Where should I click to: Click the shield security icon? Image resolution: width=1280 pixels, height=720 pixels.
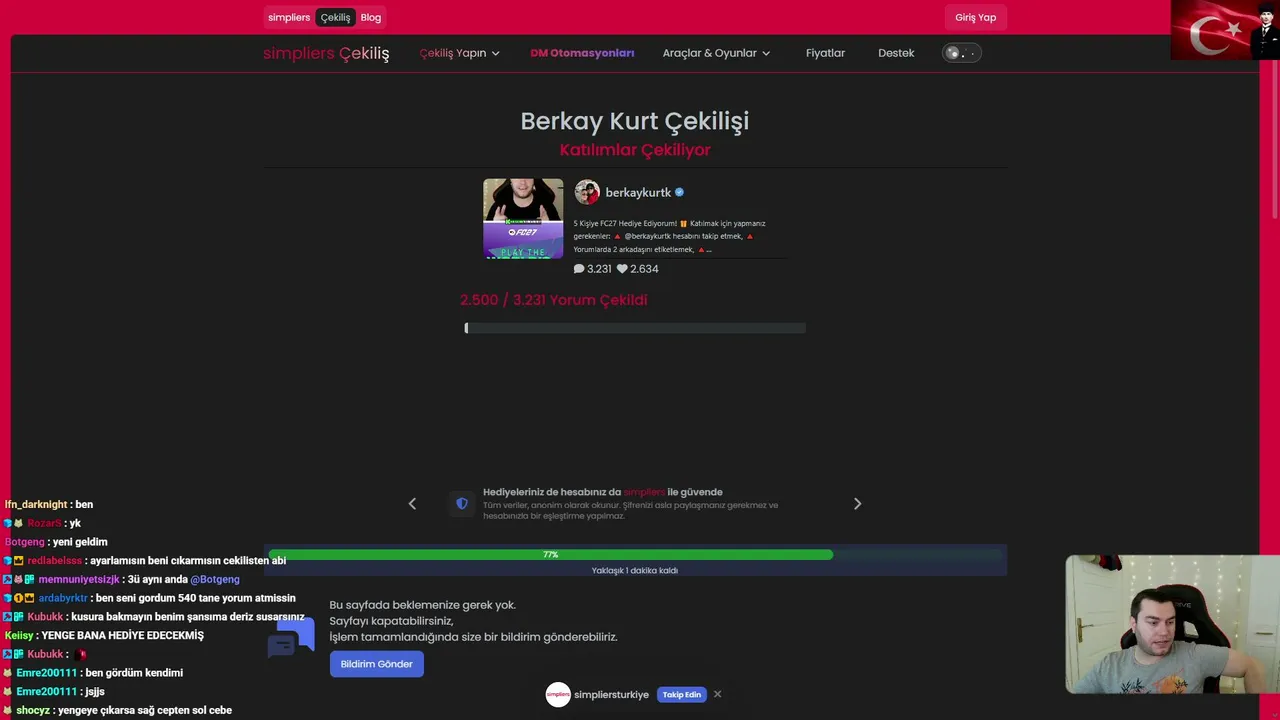(x=462, y=504)
